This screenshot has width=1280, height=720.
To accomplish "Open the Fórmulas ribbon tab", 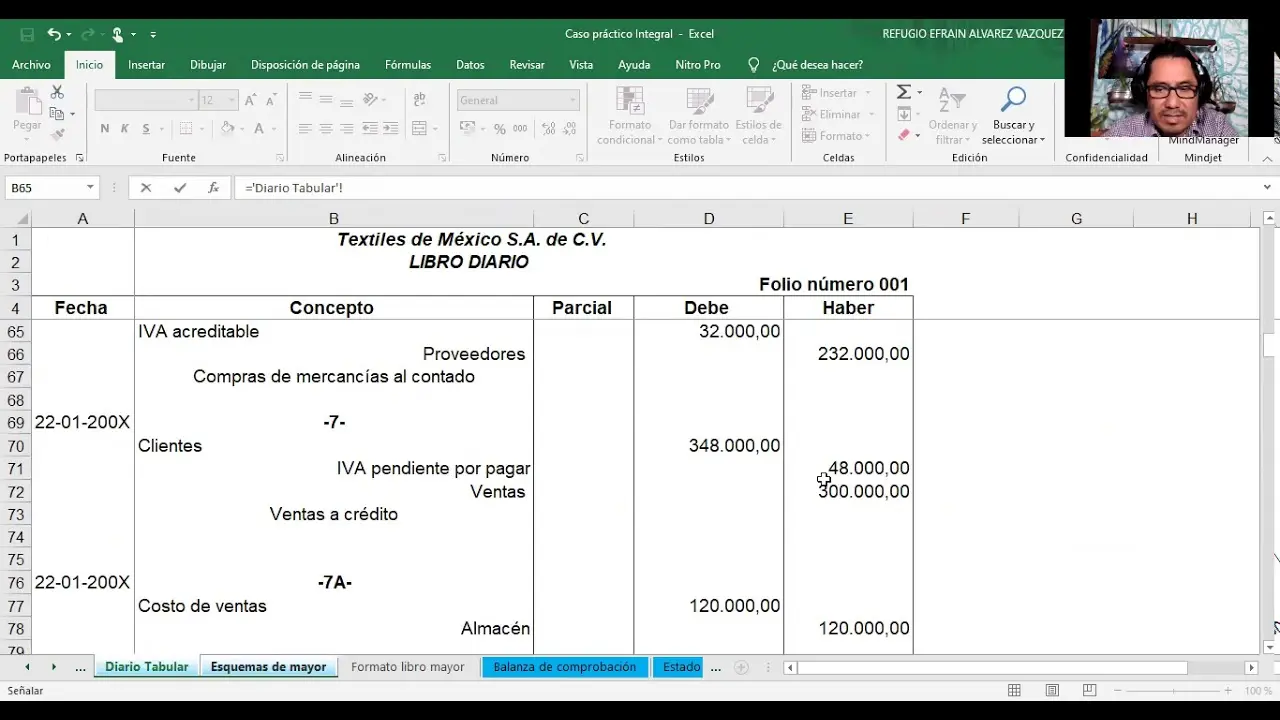I will pos(407,65).
